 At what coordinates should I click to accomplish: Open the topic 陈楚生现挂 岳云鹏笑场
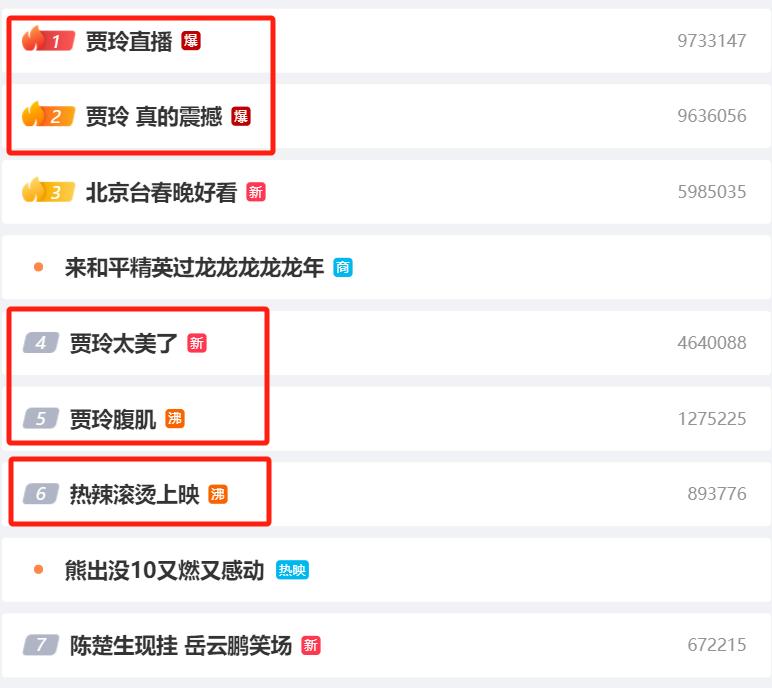point(181,645)
